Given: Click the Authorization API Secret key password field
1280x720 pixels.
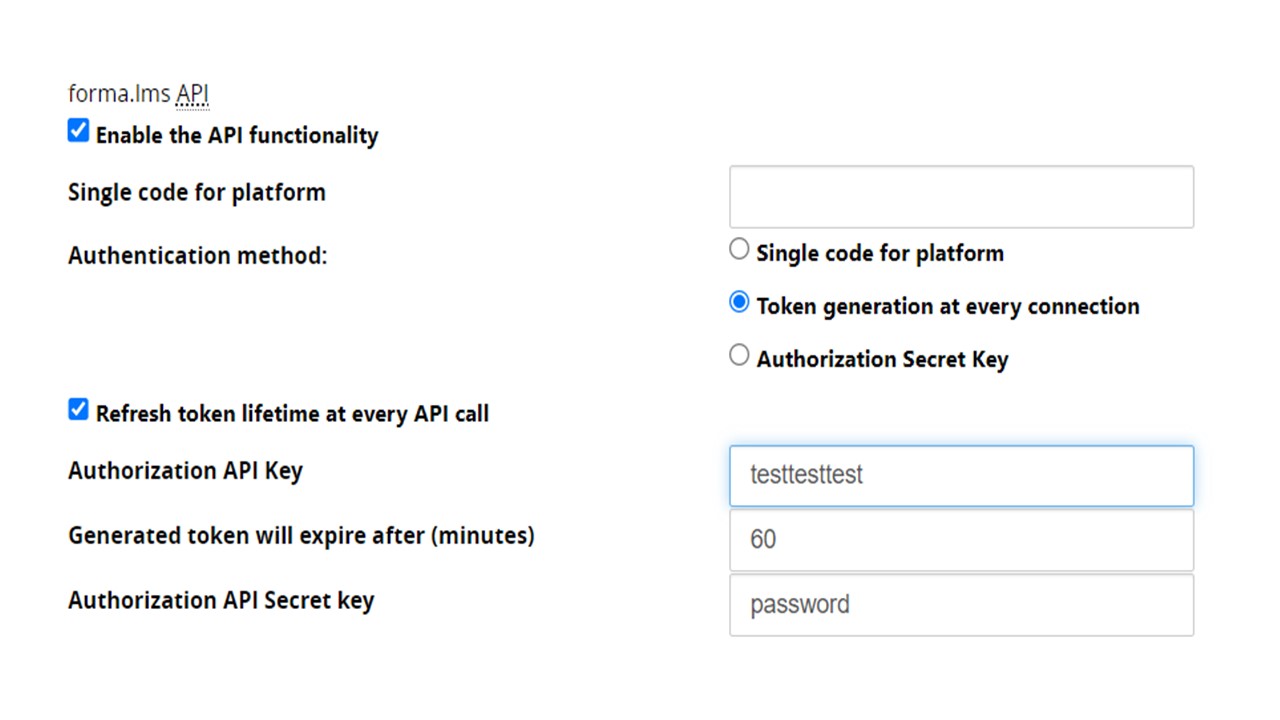Looking at the screenshot, I should coord(961,605).
